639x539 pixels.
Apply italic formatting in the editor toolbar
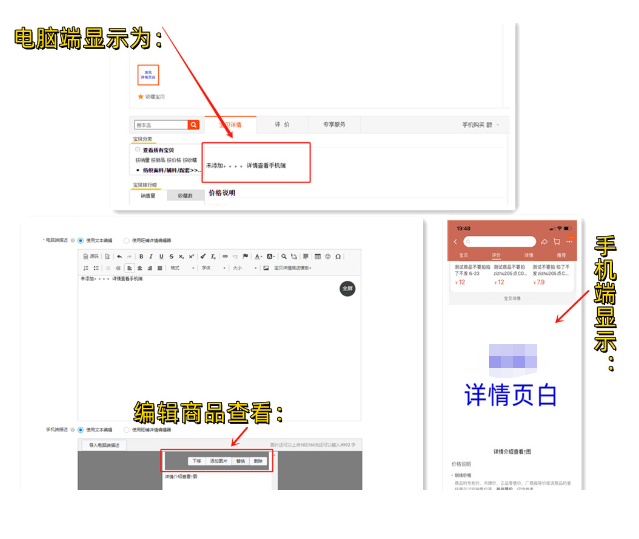point(150,256)
